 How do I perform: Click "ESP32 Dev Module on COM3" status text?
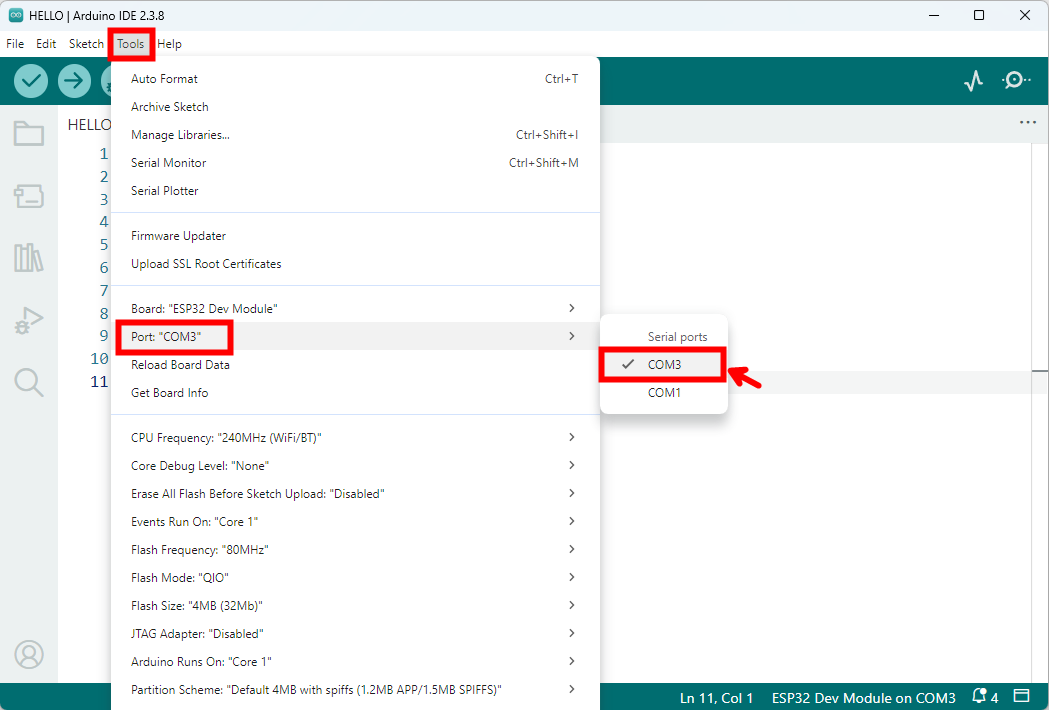click(864, 698)
